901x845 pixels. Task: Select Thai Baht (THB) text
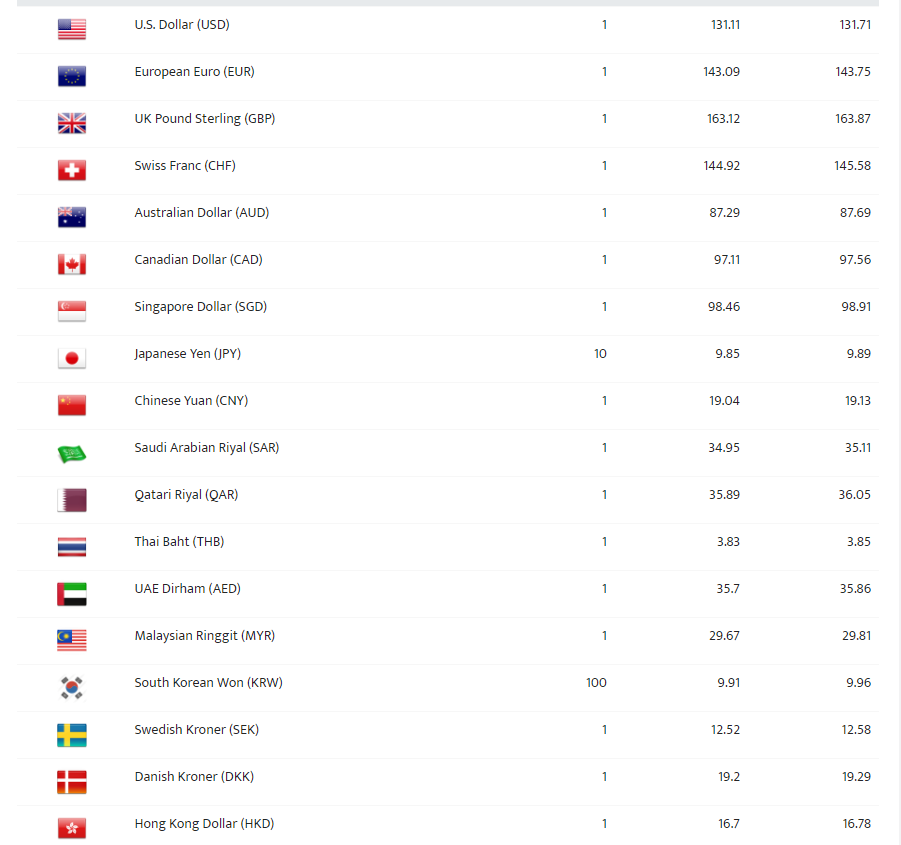click(x=179, y=542)
